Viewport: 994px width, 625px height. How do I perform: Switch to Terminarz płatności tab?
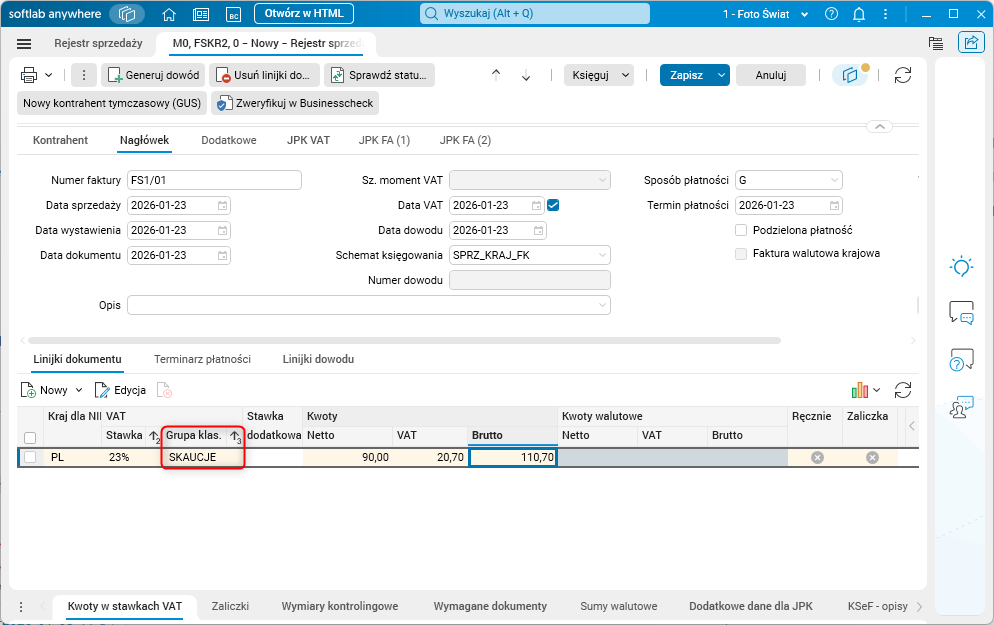tap(202, 359)
